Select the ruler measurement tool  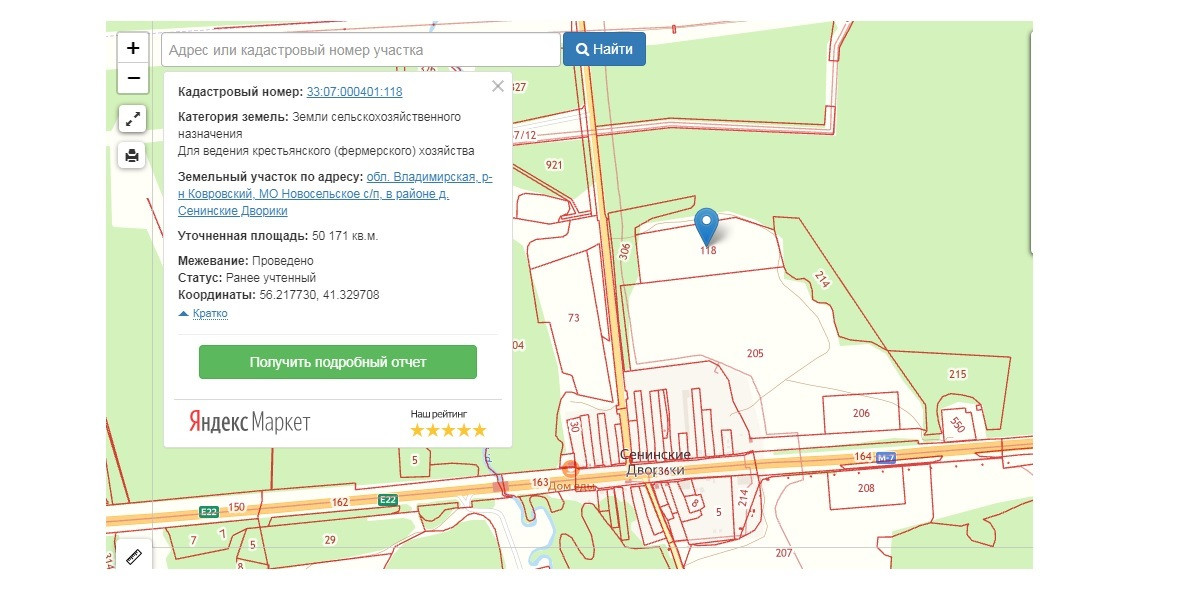coord(134,557)
